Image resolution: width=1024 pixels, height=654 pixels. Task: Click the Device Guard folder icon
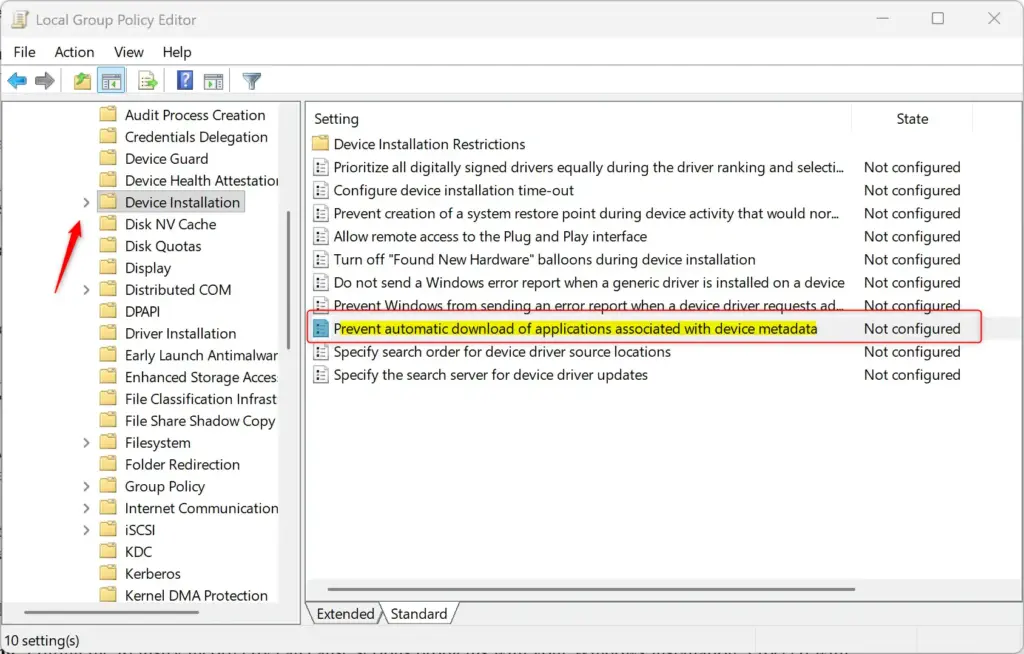tap(108, 158)
